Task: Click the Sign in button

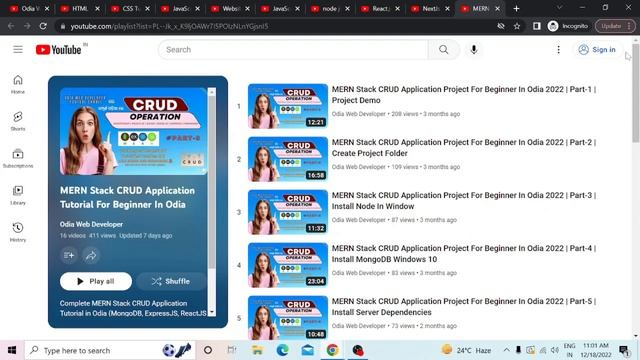Action: 597,50
